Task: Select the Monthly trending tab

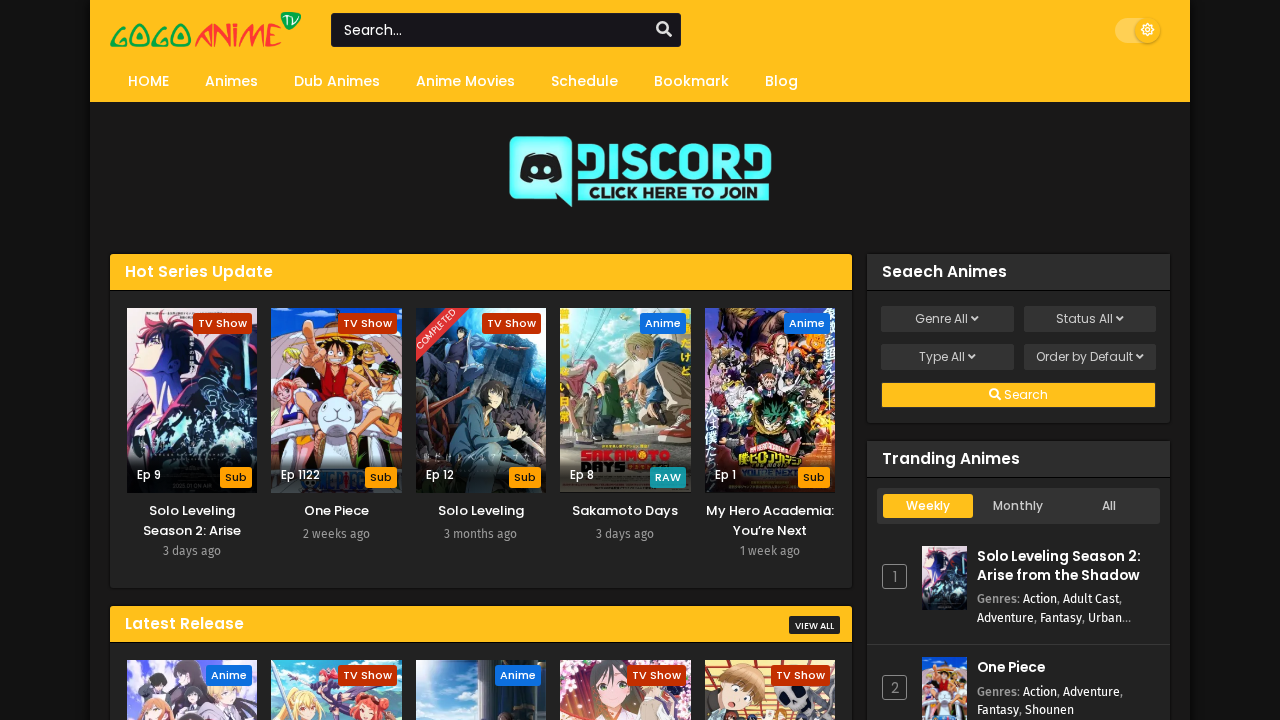Action: tap(1018, 506)
